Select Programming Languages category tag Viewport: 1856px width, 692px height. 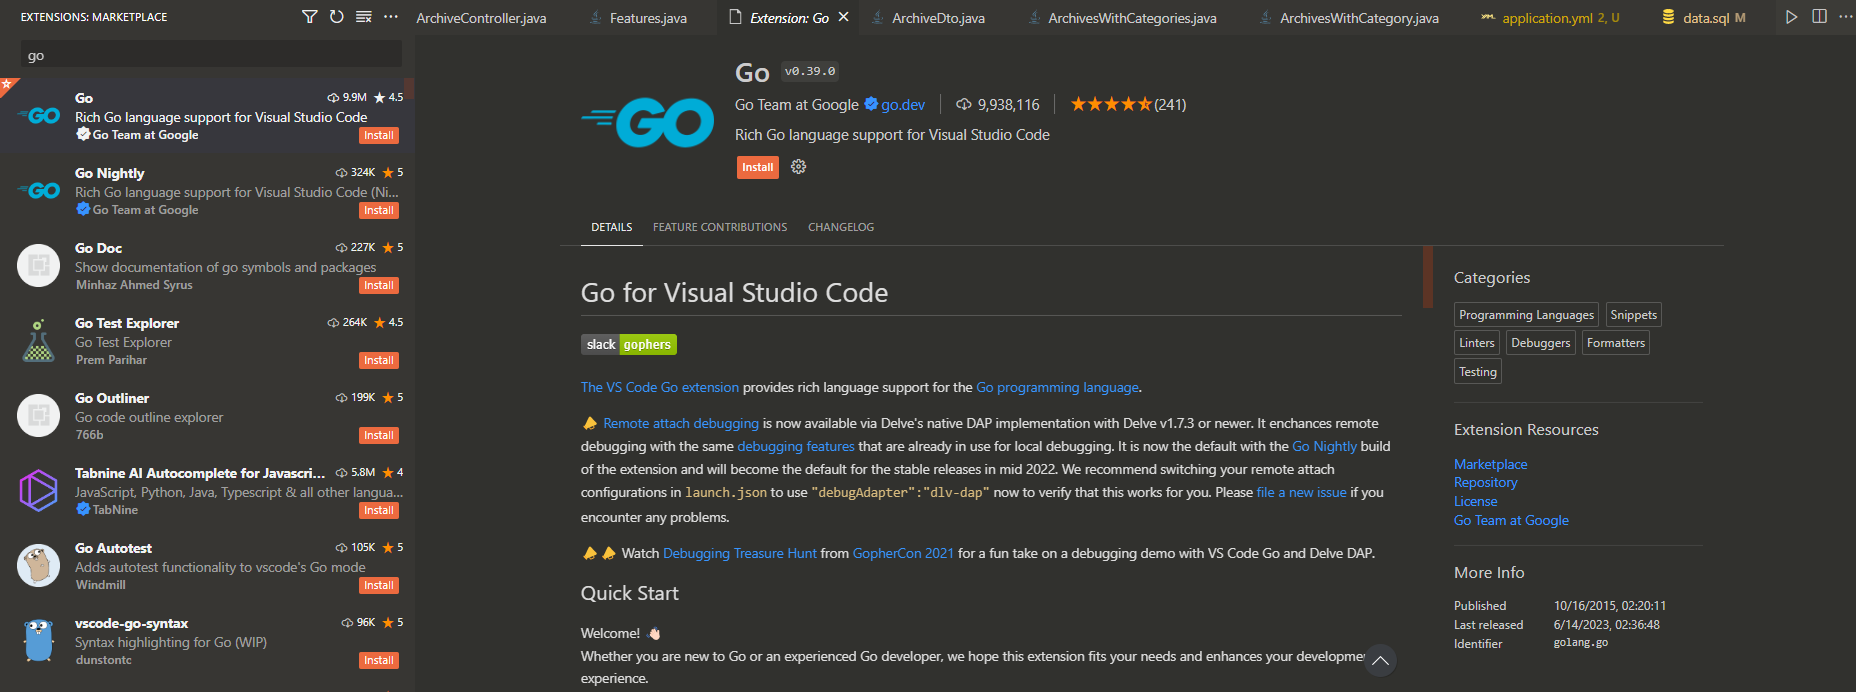pos(1526,315)
